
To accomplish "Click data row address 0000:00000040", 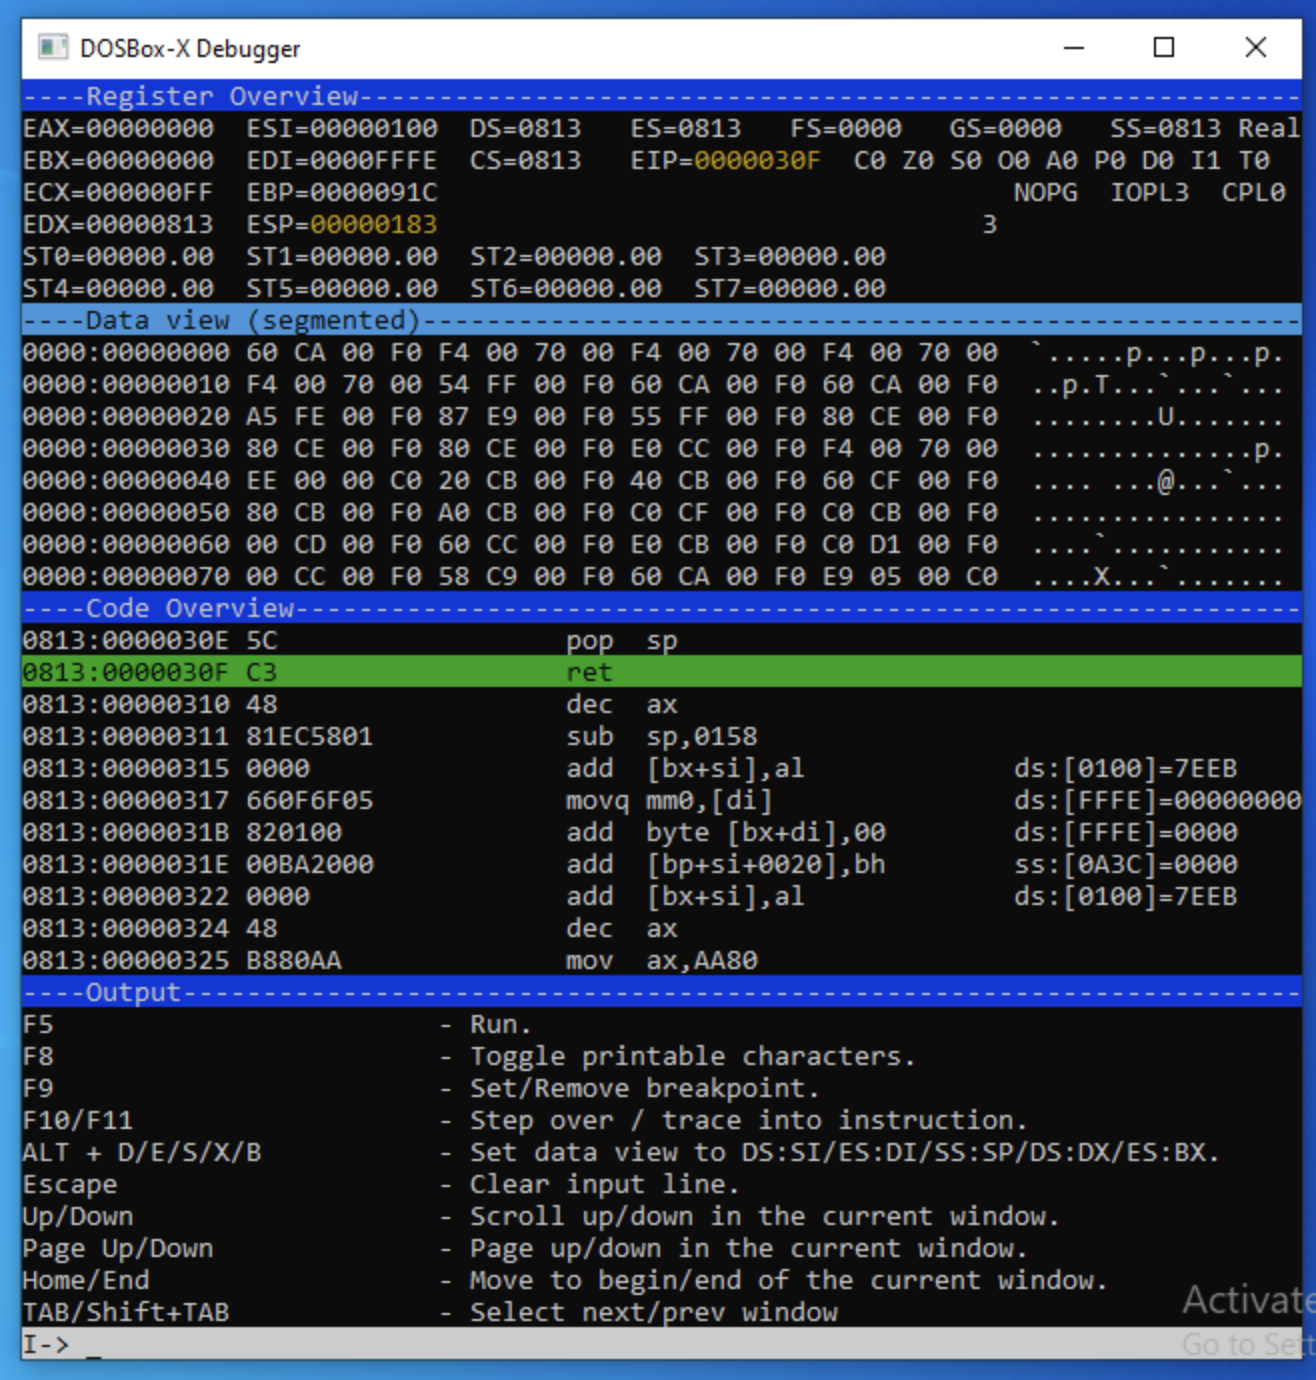I will coord(126,480).
